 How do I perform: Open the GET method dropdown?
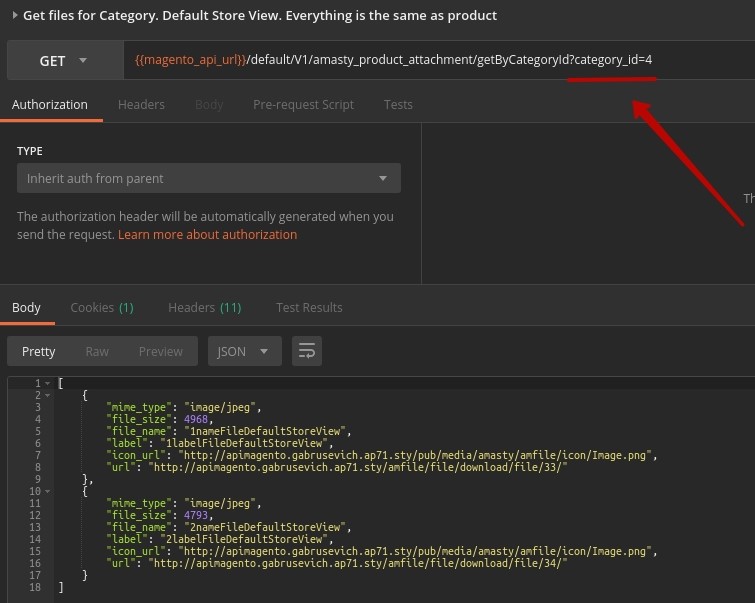coord(63,61)
